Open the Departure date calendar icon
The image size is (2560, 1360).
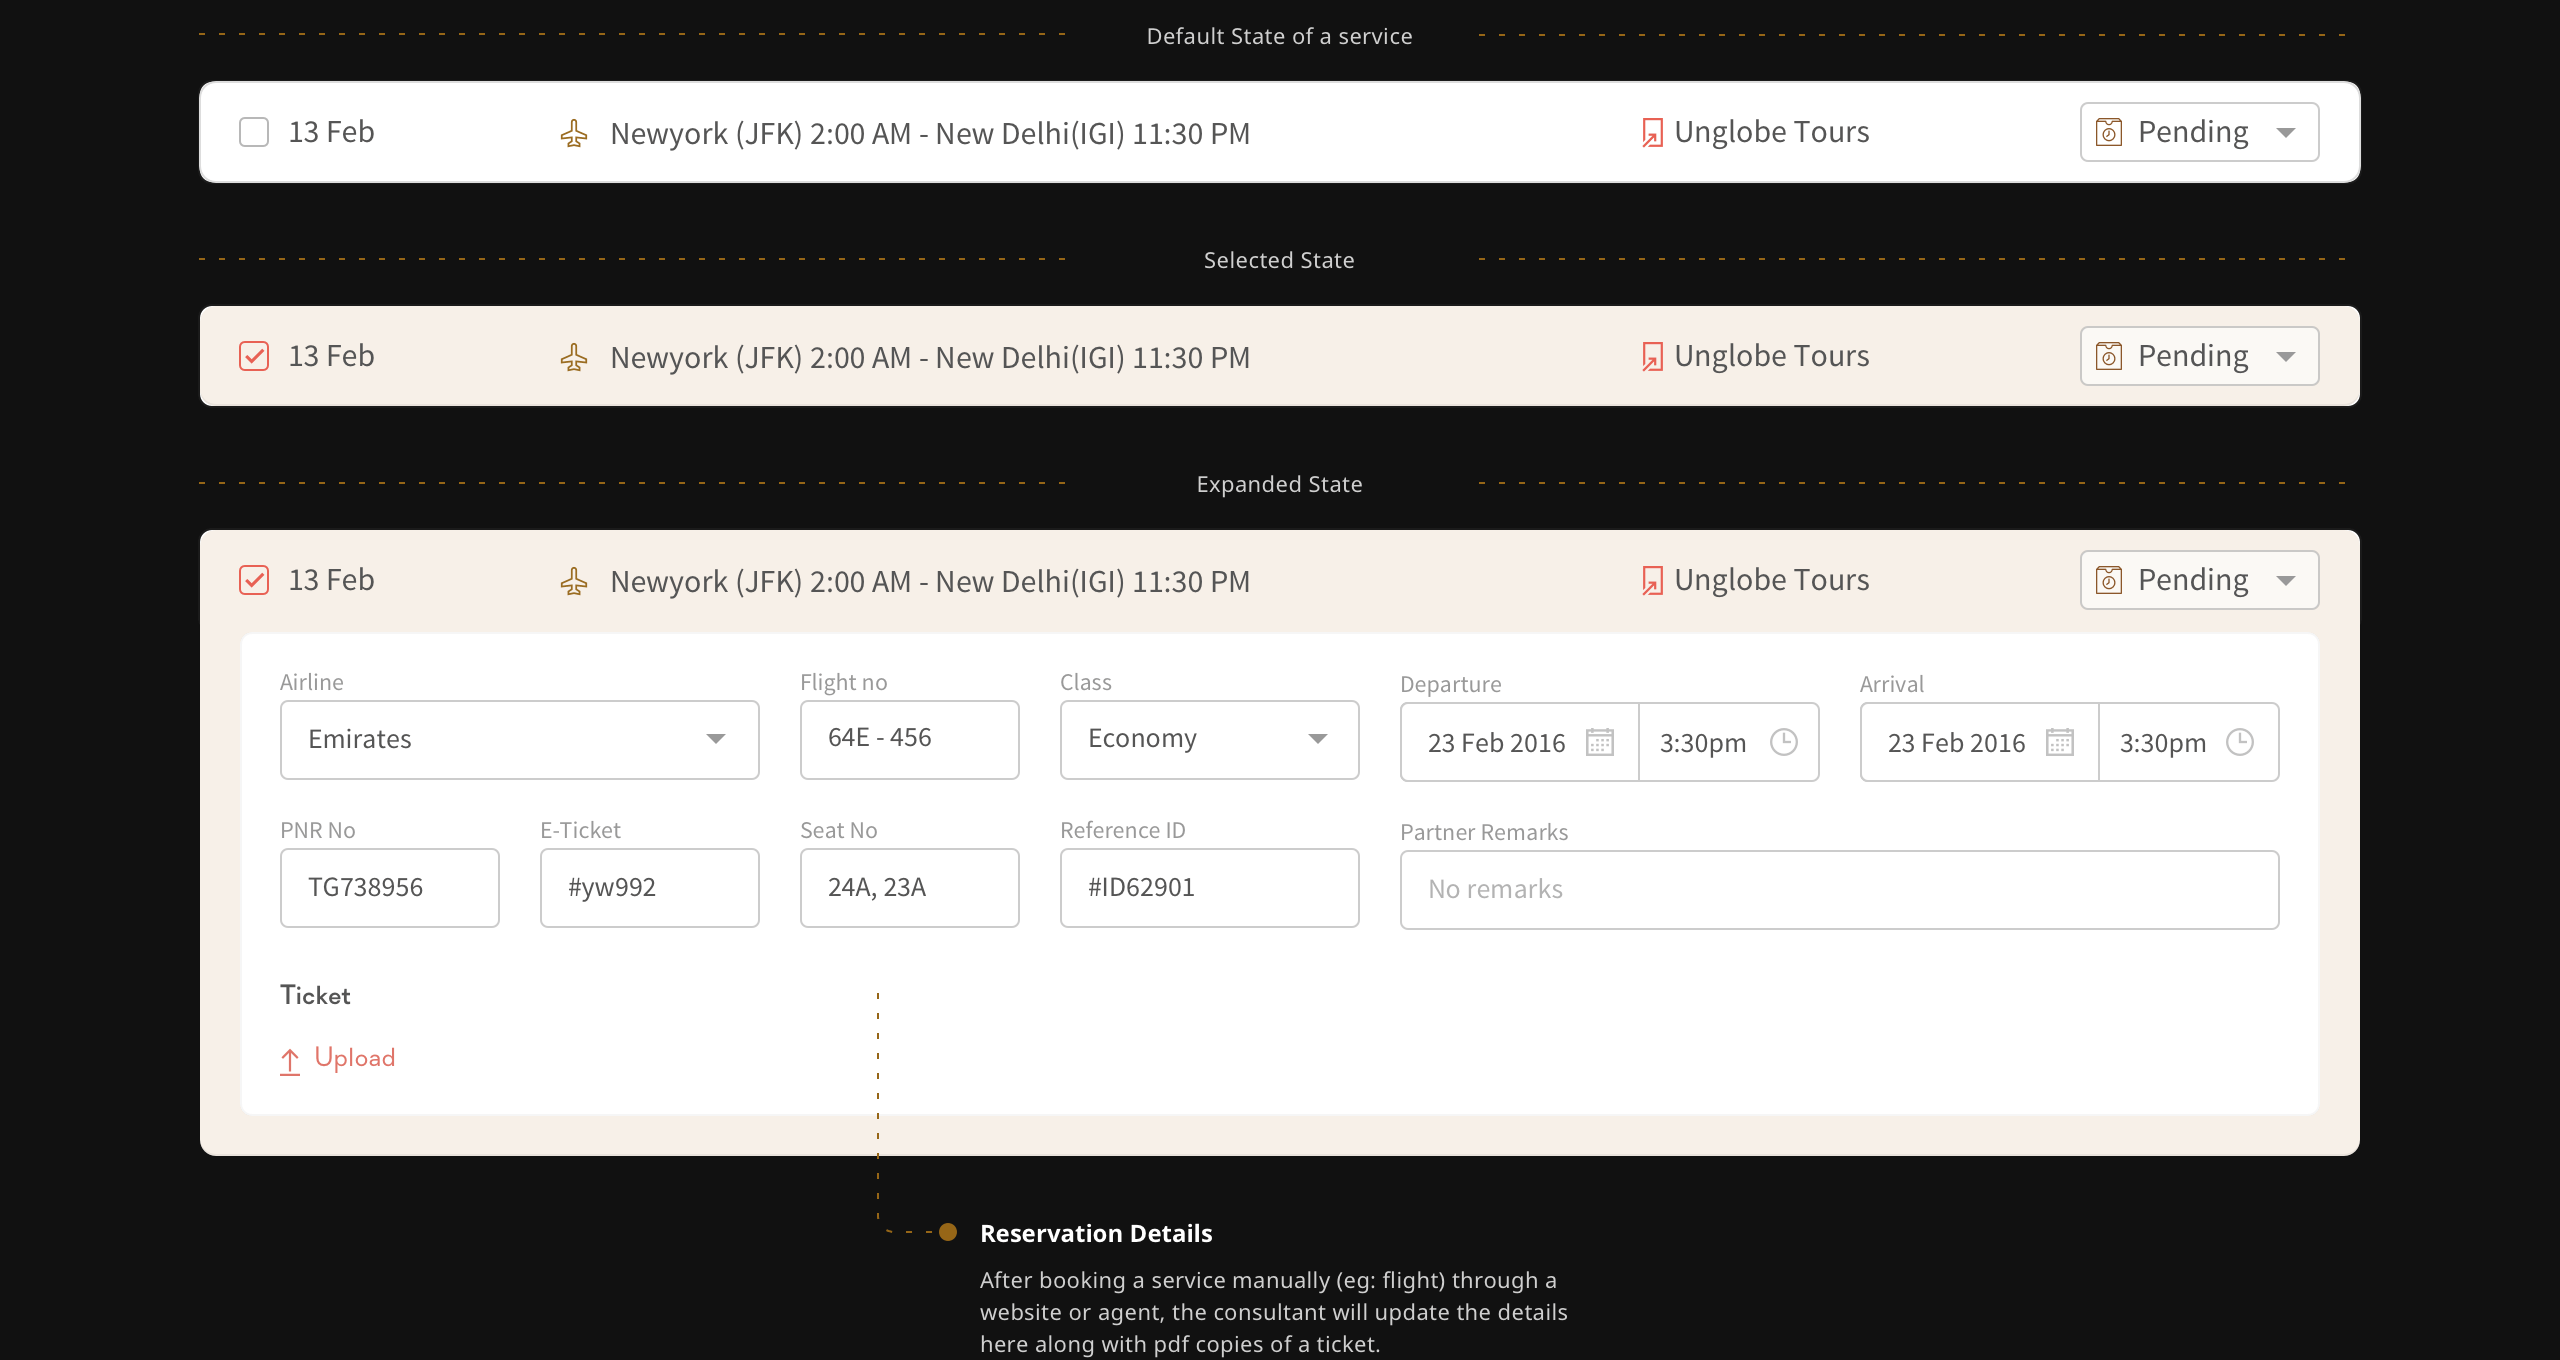pyautogui.click(x=1600, y=742)
